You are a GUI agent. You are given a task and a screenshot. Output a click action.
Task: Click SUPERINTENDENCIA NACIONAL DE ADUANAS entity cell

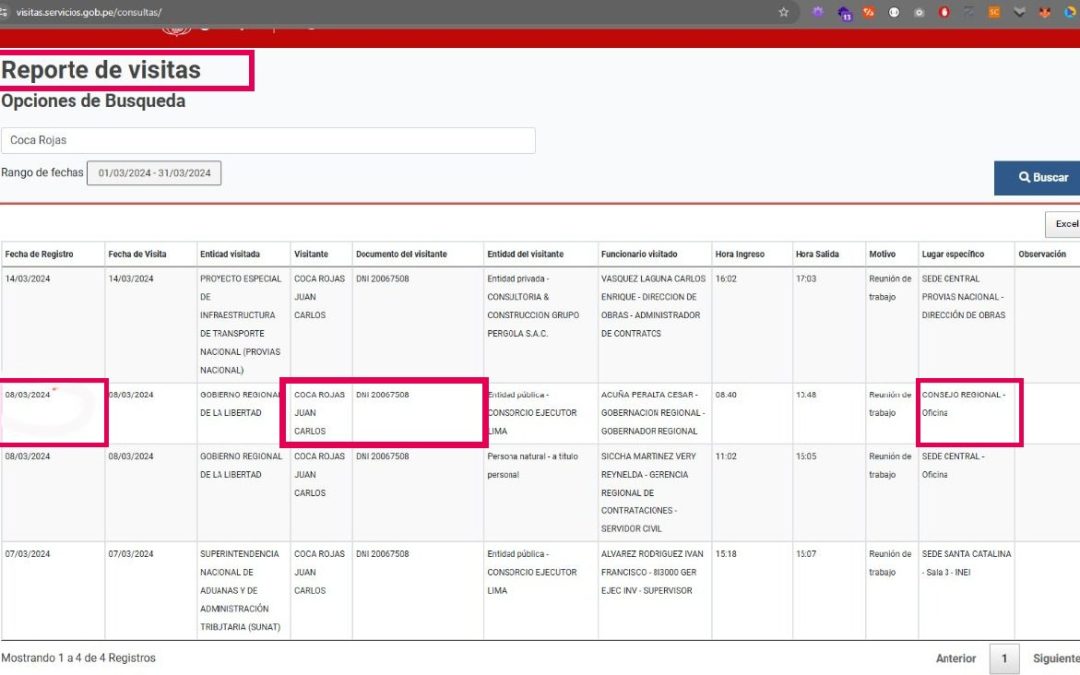click(x=244, y=591)
